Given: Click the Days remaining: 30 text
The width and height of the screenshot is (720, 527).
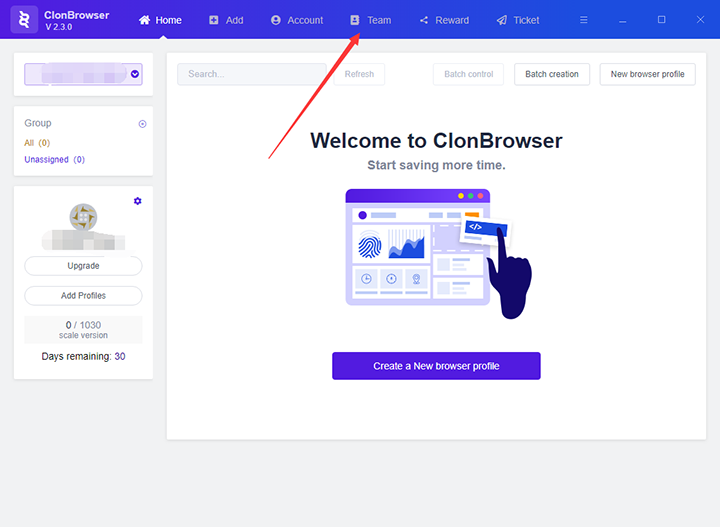Looking at the screenshot, I should pos(83,356).
